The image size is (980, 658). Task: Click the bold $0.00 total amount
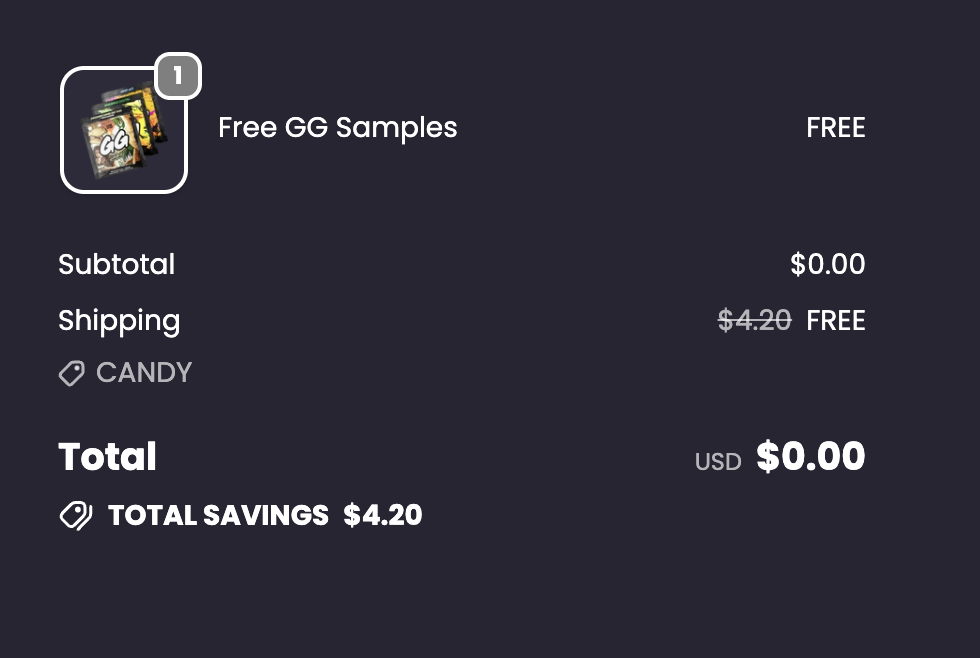[810, 457]
